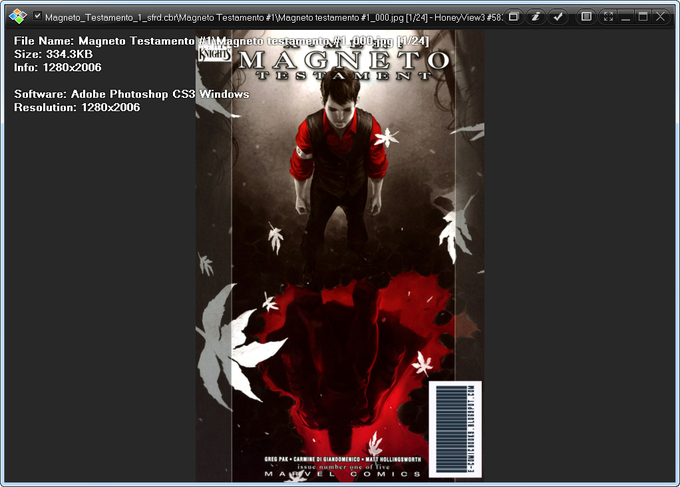Viewport: 680px width, 487px height.
Task: Click the title bar file path text
Action: (273, 18)
